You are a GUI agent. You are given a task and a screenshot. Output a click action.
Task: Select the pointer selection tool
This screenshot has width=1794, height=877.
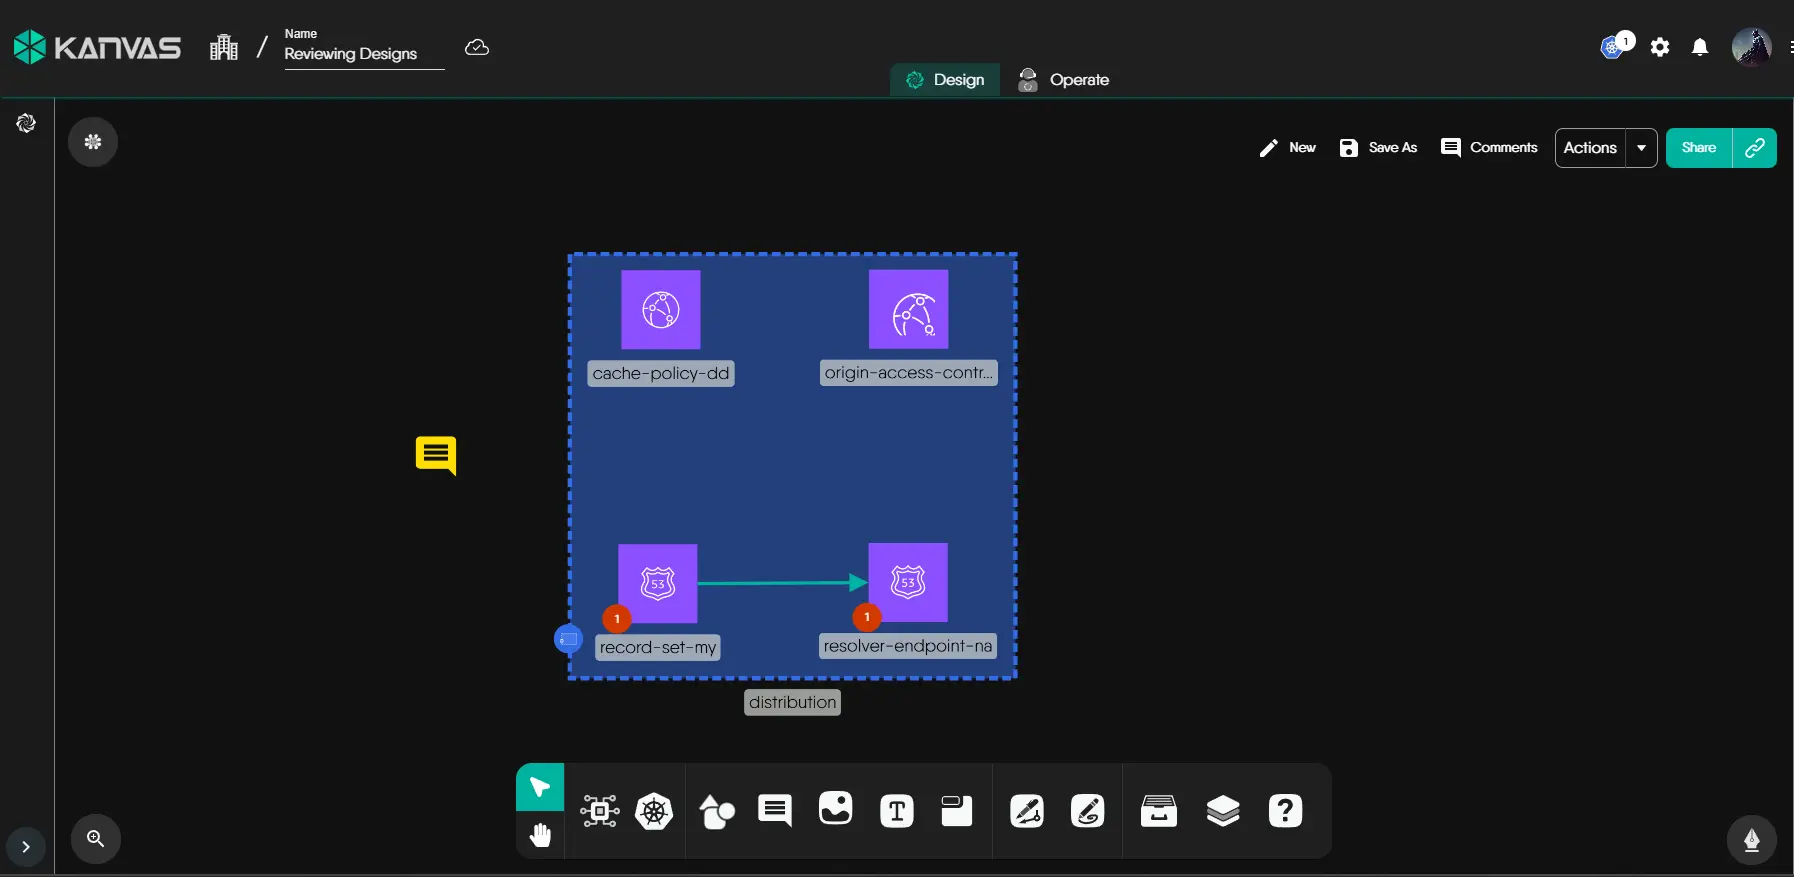[x=540, y=787]
